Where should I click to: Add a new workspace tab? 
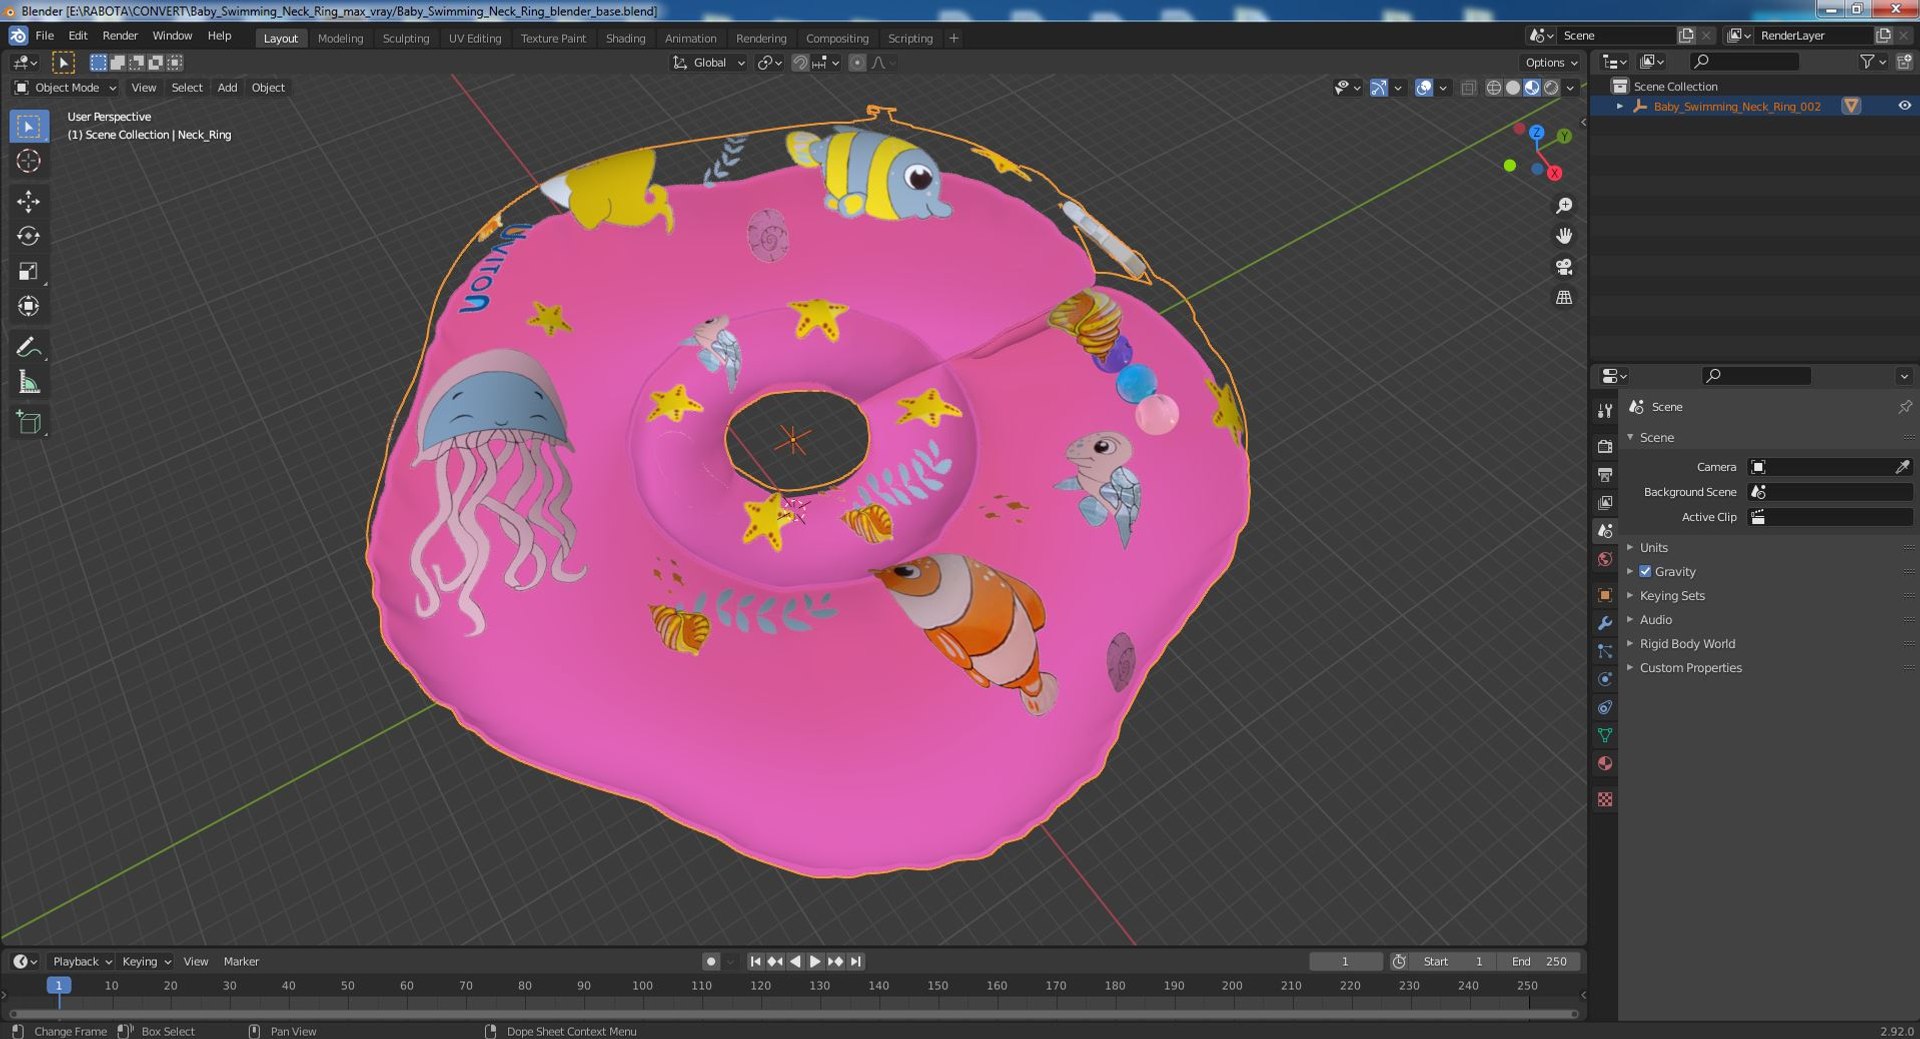tap(954, 38)
